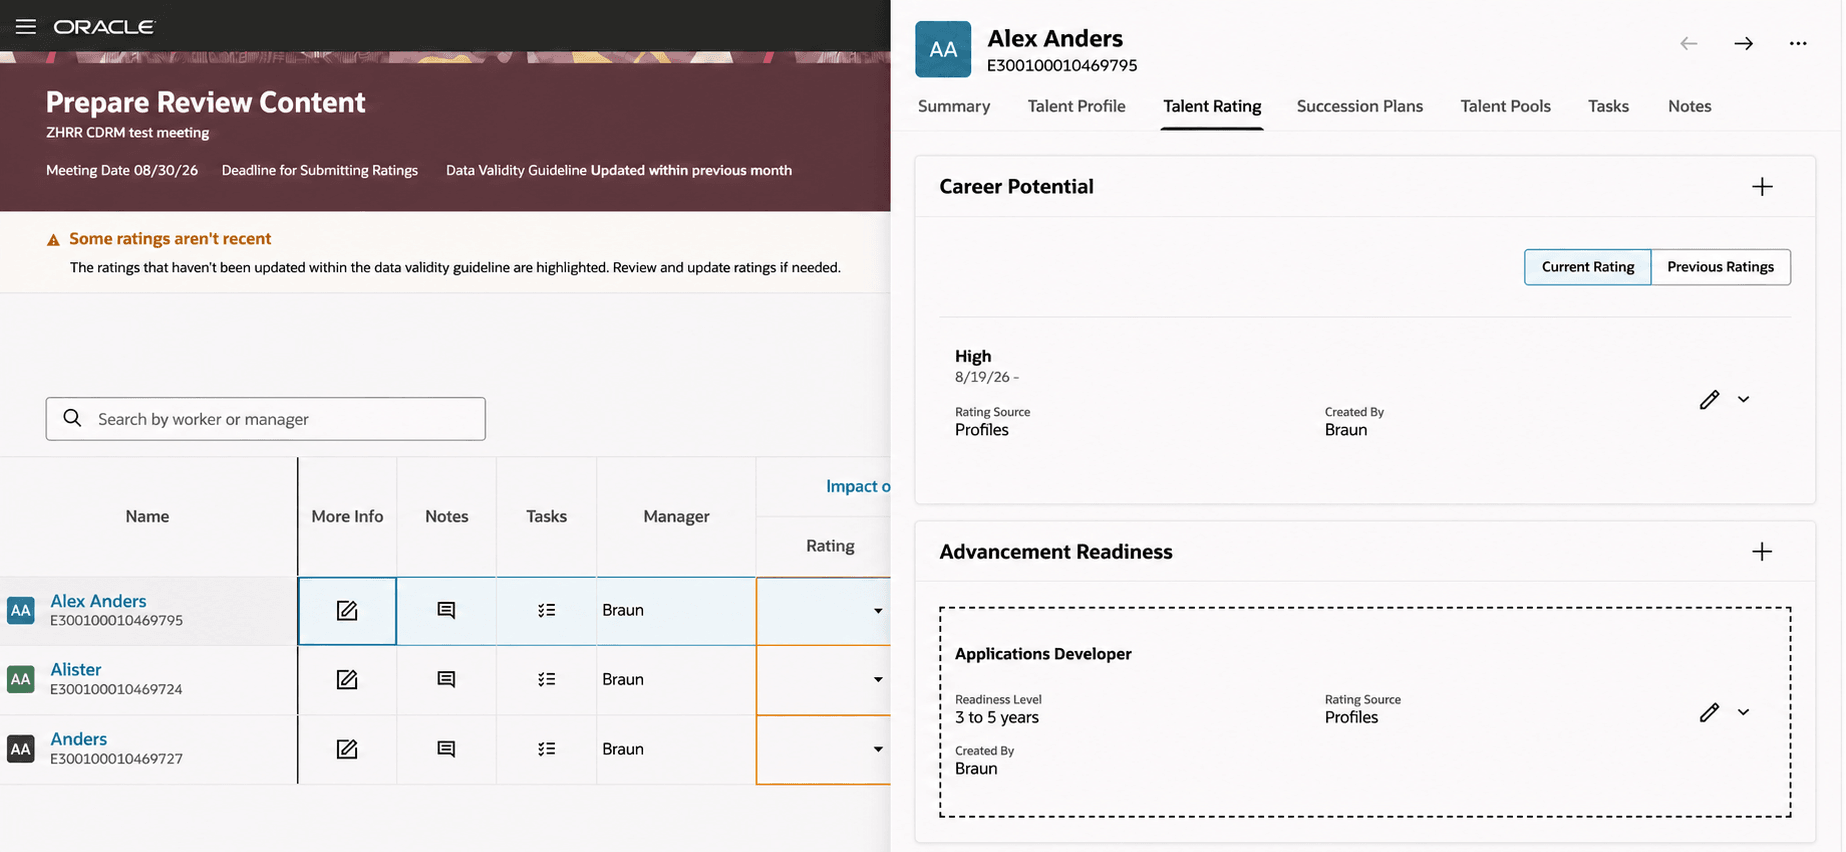Click Alex Anders avatar in drawer header
1846x852 pixels.
(x=943, y=49)
